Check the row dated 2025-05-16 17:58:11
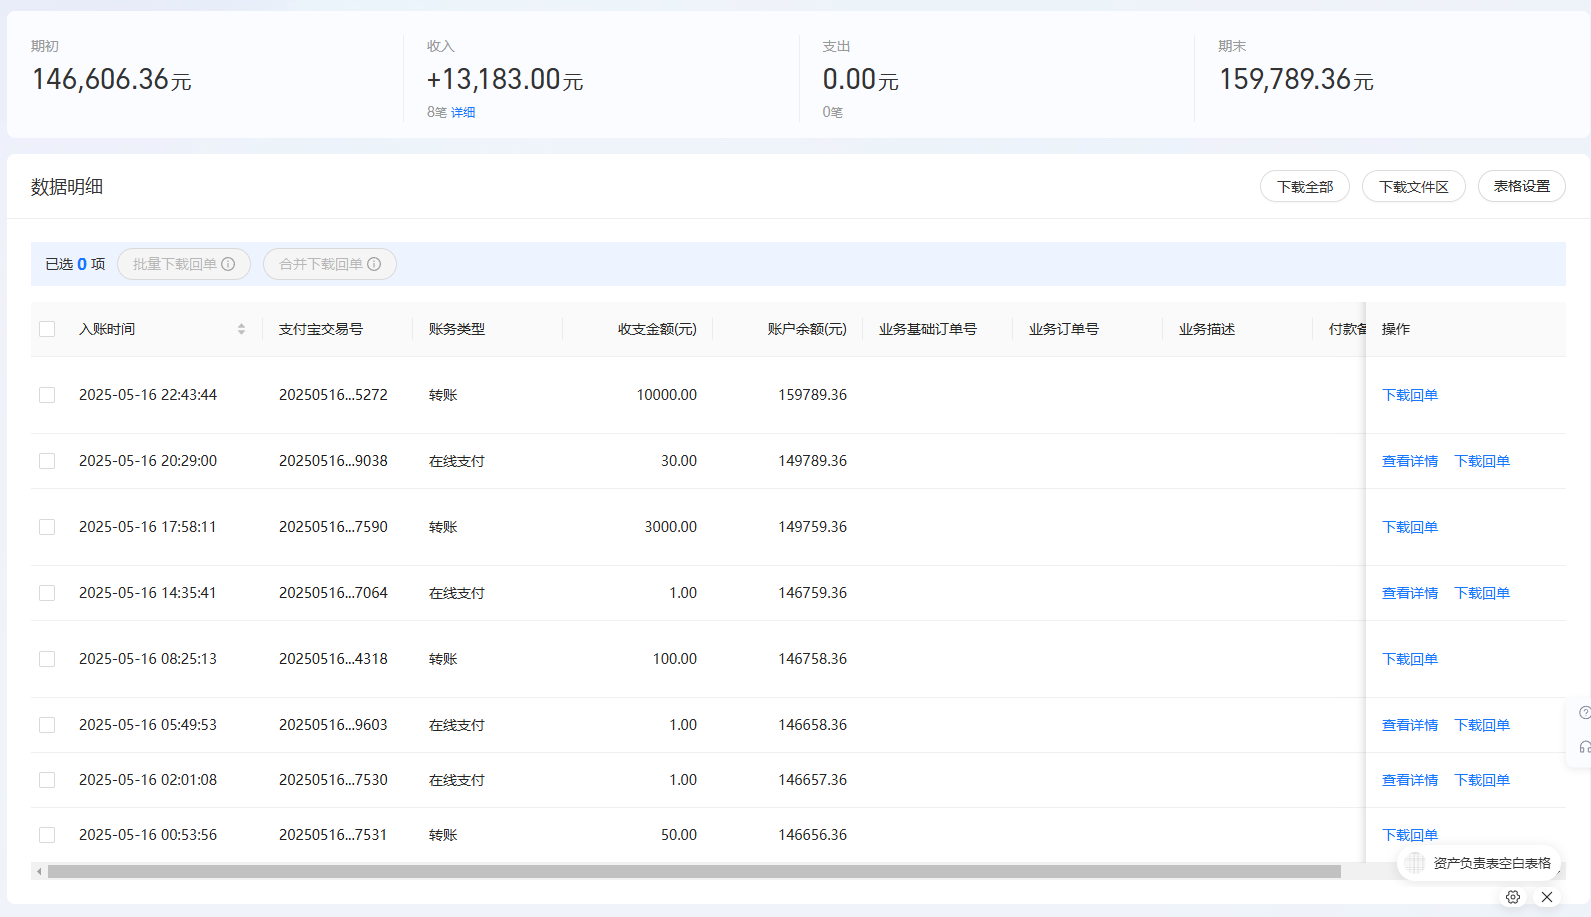Image resolution: width=1591 pixels, height=917 pixels. coord(47,527)
